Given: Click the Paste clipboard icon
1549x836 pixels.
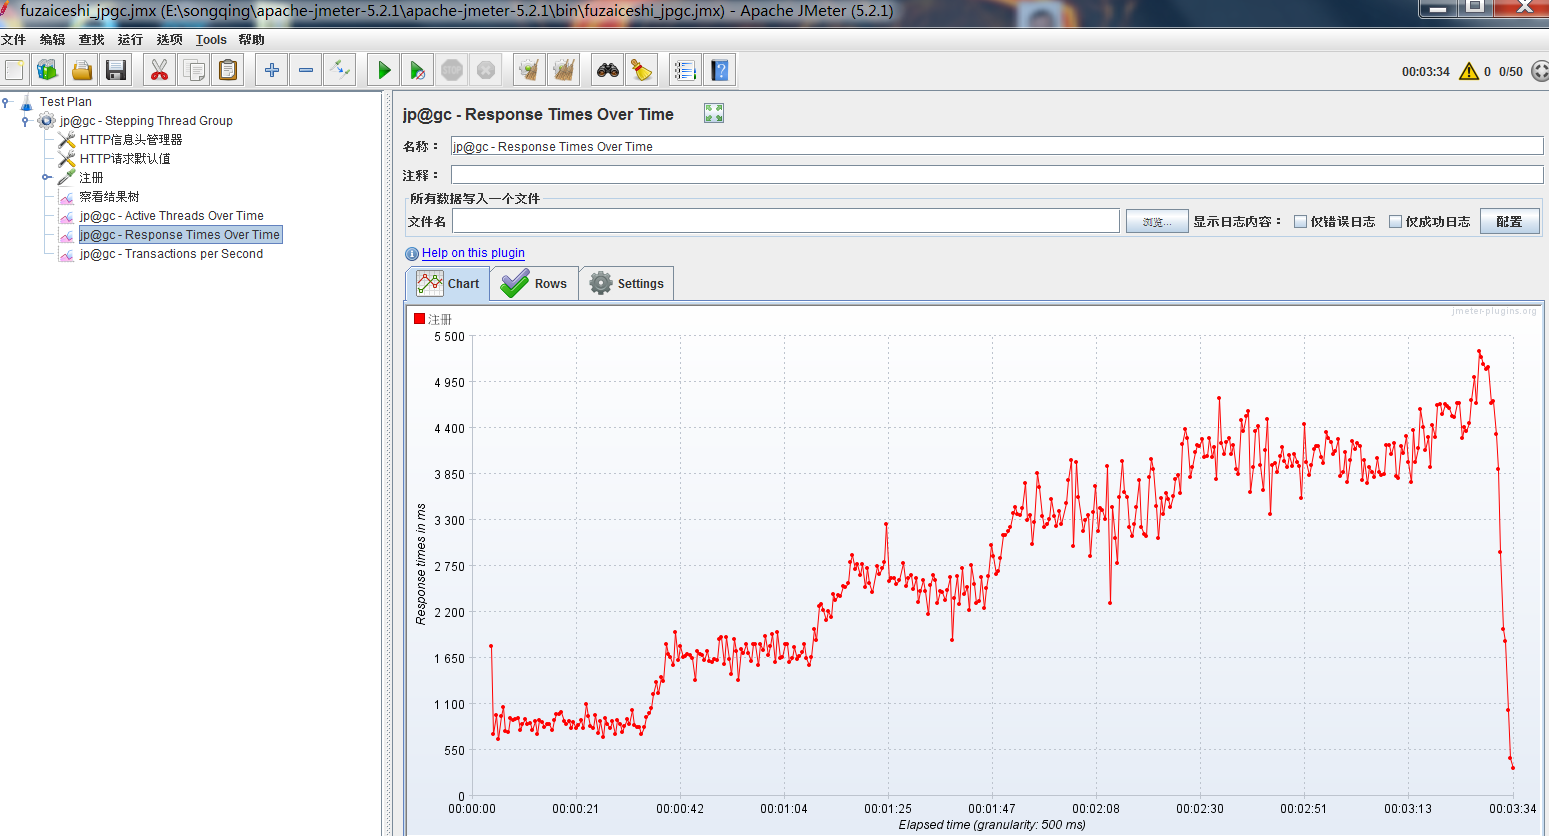Looking at the screenshot, I should pos(228,70).
